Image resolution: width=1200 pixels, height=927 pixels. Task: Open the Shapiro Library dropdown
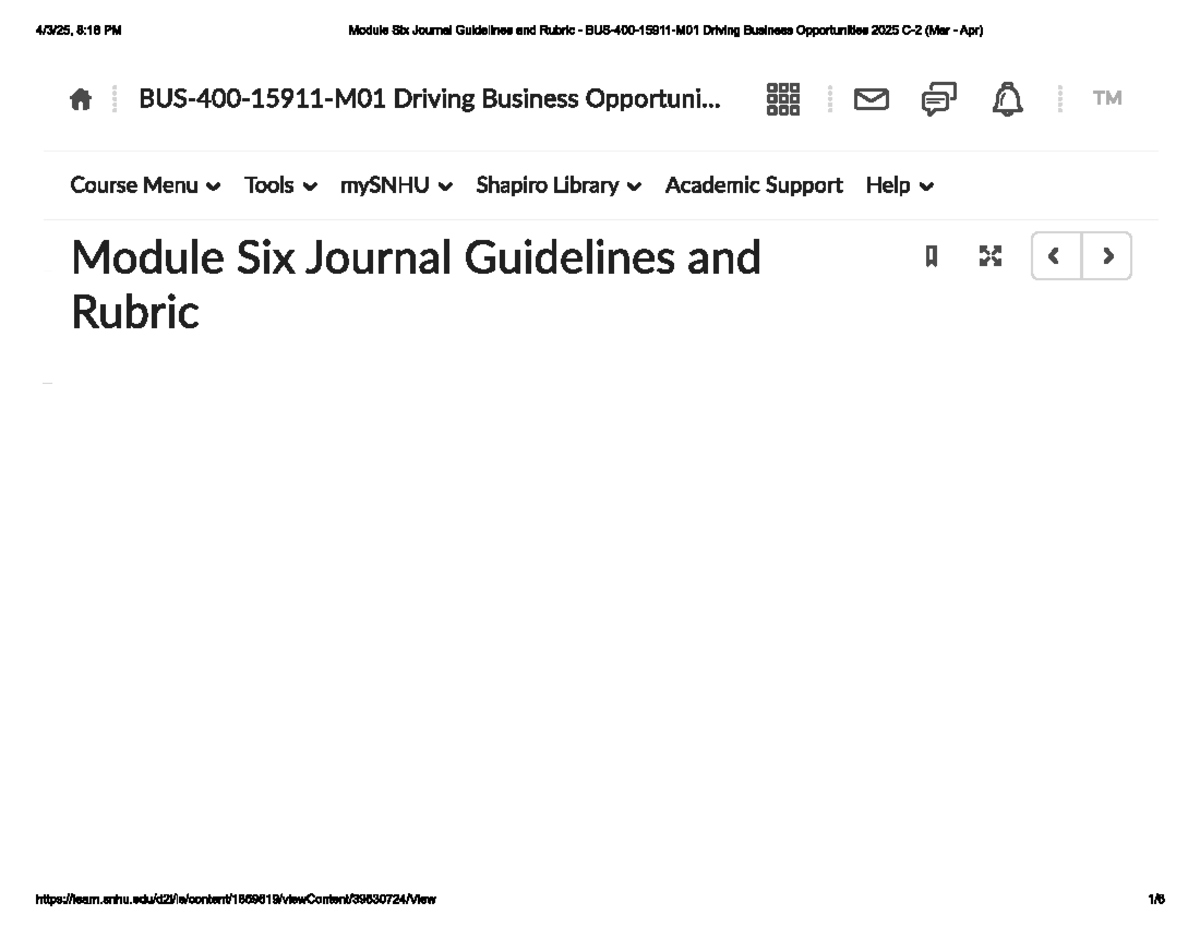pos(557,185)
